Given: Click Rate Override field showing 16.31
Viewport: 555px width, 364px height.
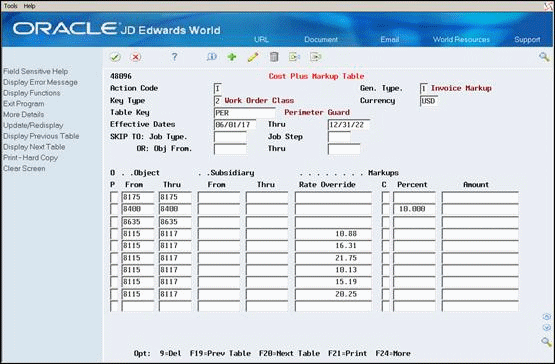Looking at the screenshot, I should (333, 246).
